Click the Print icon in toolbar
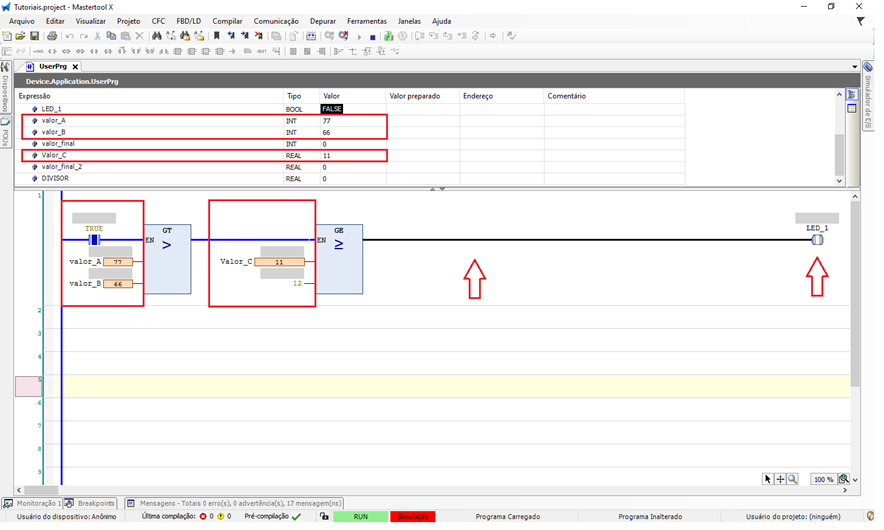884x530 pixels. click(52, 36)
